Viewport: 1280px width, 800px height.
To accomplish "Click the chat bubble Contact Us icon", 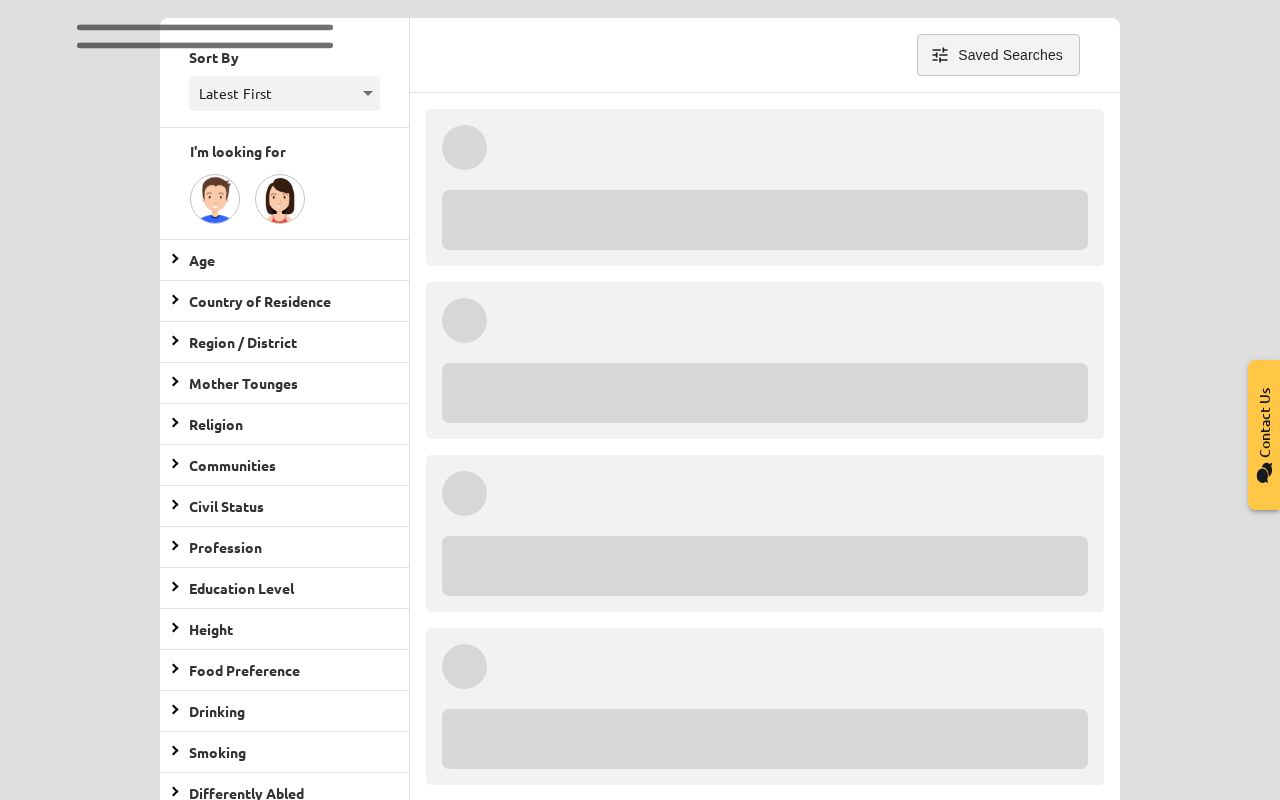I will [1264, 473].
